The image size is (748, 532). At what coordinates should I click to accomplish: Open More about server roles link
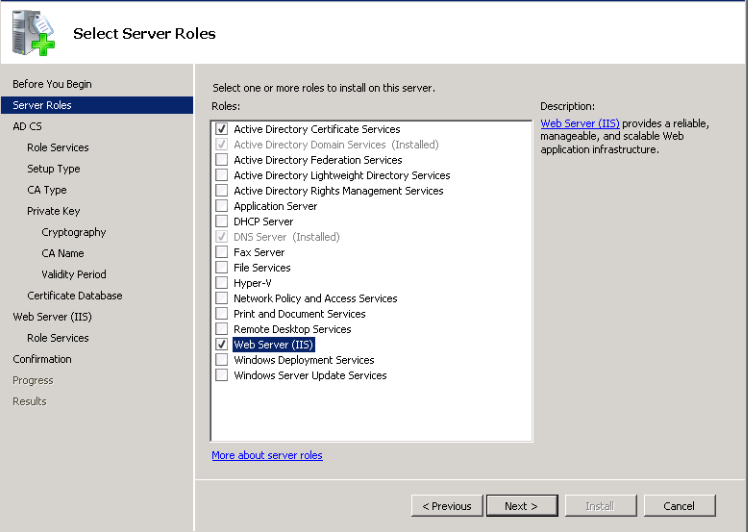267,455
